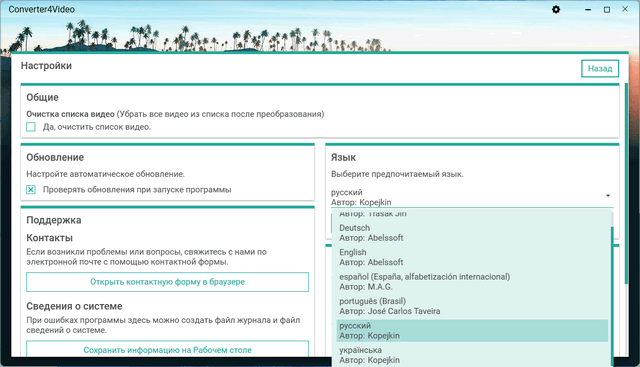Click the 'Обновление' section heading

tap(55, 158)
